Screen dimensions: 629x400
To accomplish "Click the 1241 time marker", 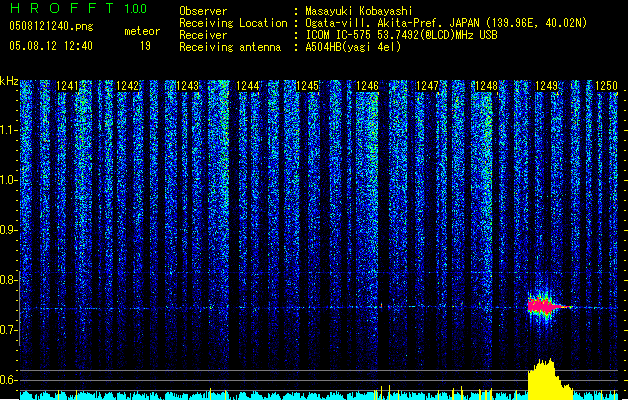I will pyautogui.click(x=68, y=86).
